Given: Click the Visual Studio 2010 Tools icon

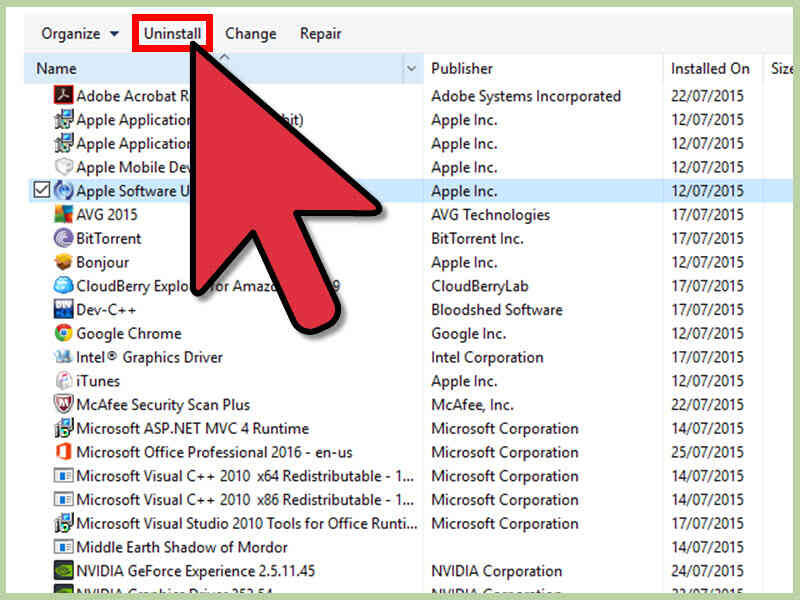Looking at the screenshot, I should 63,523.
